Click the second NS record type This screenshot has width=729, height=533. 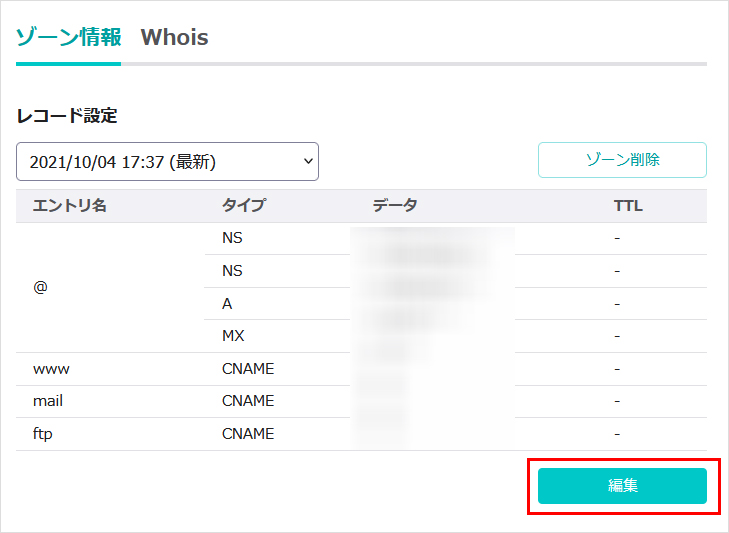[x=232, y=271]
